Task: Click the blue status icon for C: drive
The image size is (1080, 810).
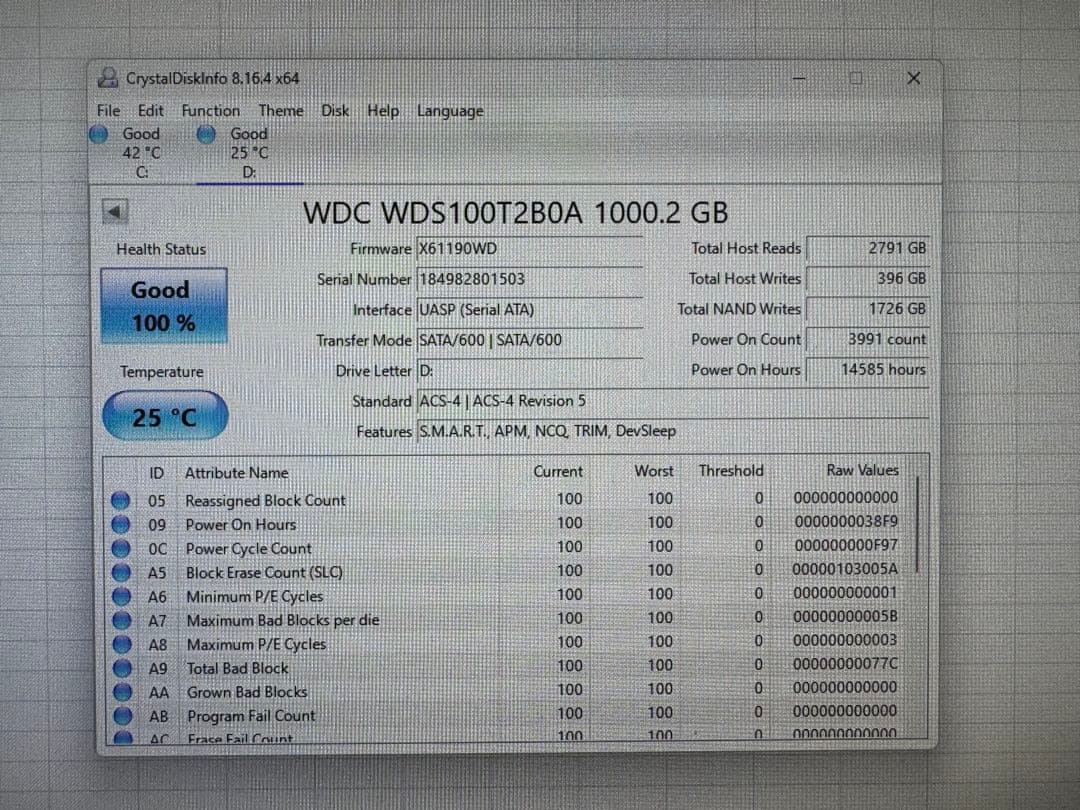Action: tap(99, 134)
